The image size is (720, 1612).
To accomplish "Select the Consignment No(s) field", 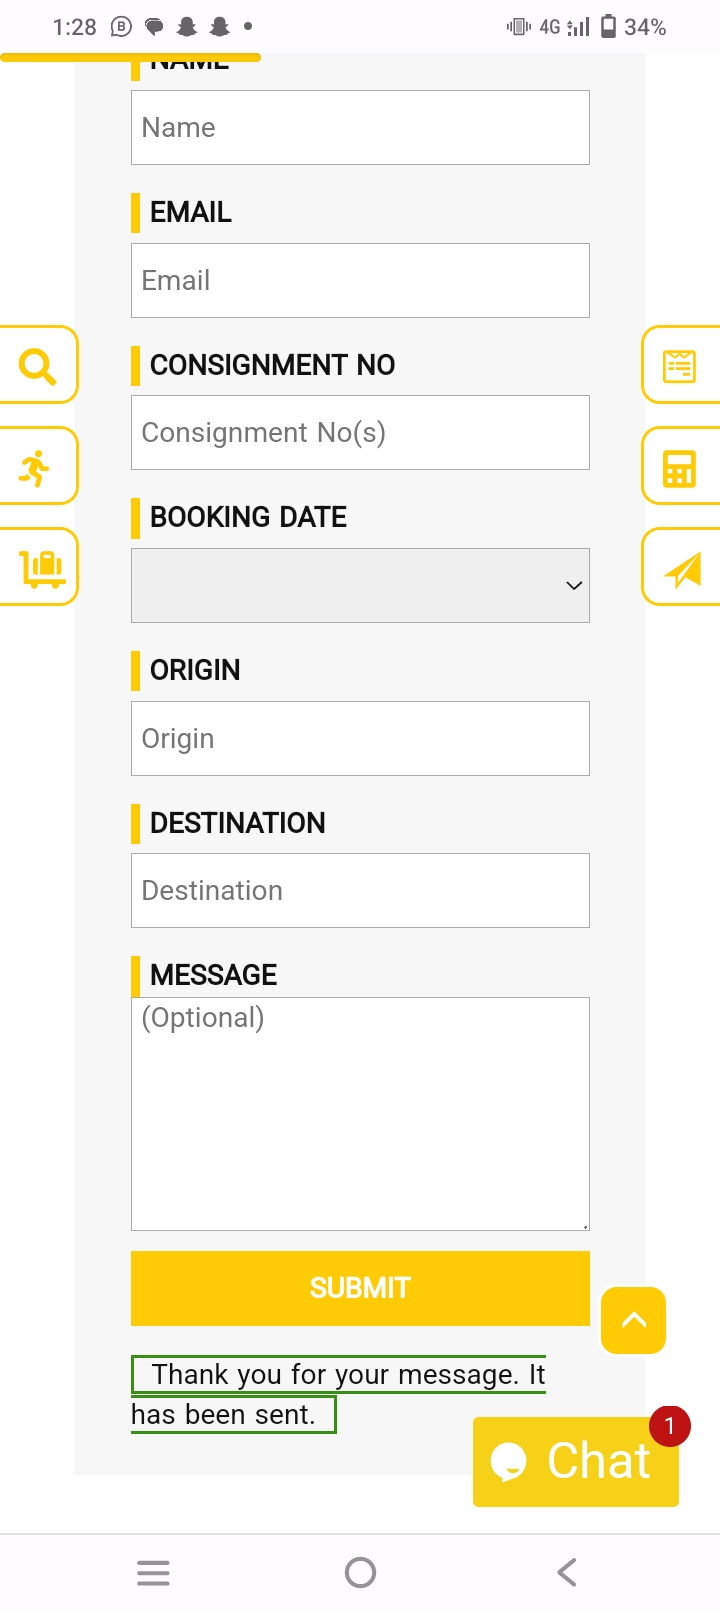I will [x=360, y=433].
